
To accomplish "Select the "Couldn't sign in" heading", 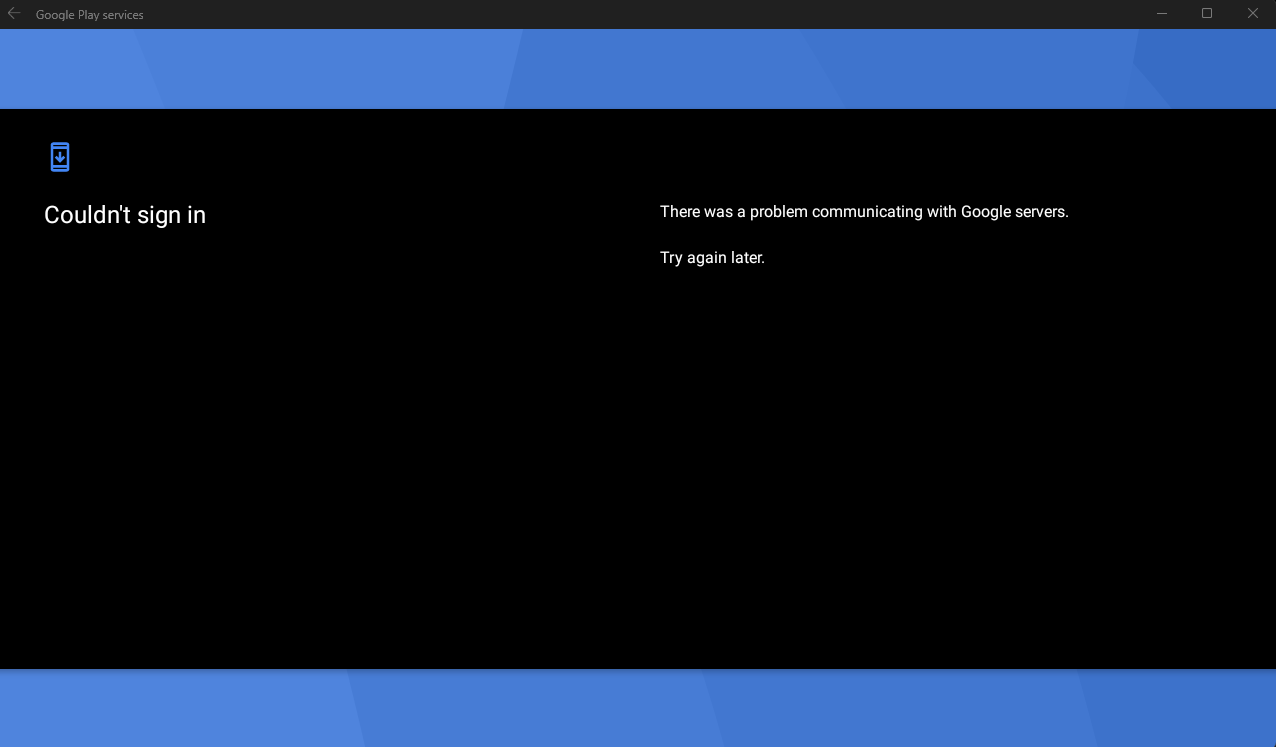I will pyautogui.click(x=125, y=215).
